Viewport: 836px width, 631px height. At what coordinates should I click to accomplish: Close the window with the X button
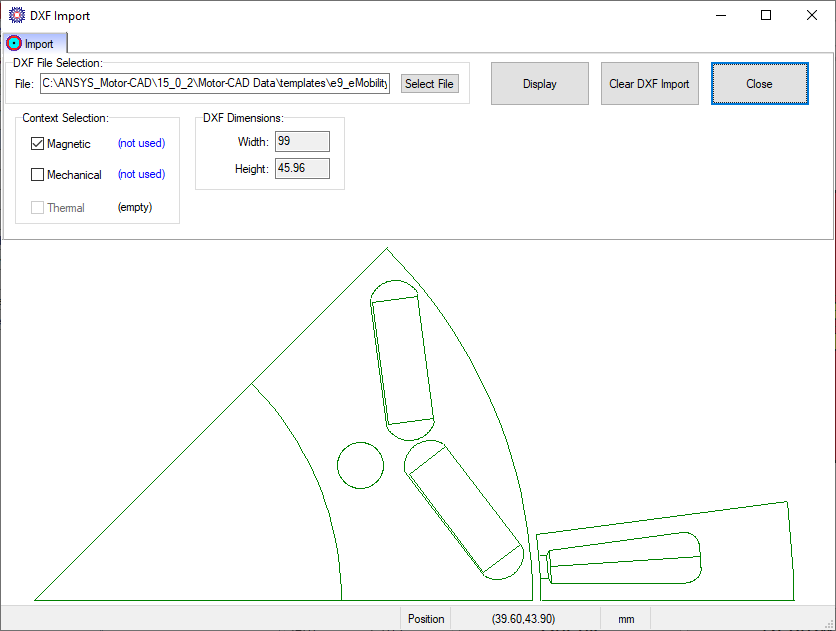pos(811,15)
